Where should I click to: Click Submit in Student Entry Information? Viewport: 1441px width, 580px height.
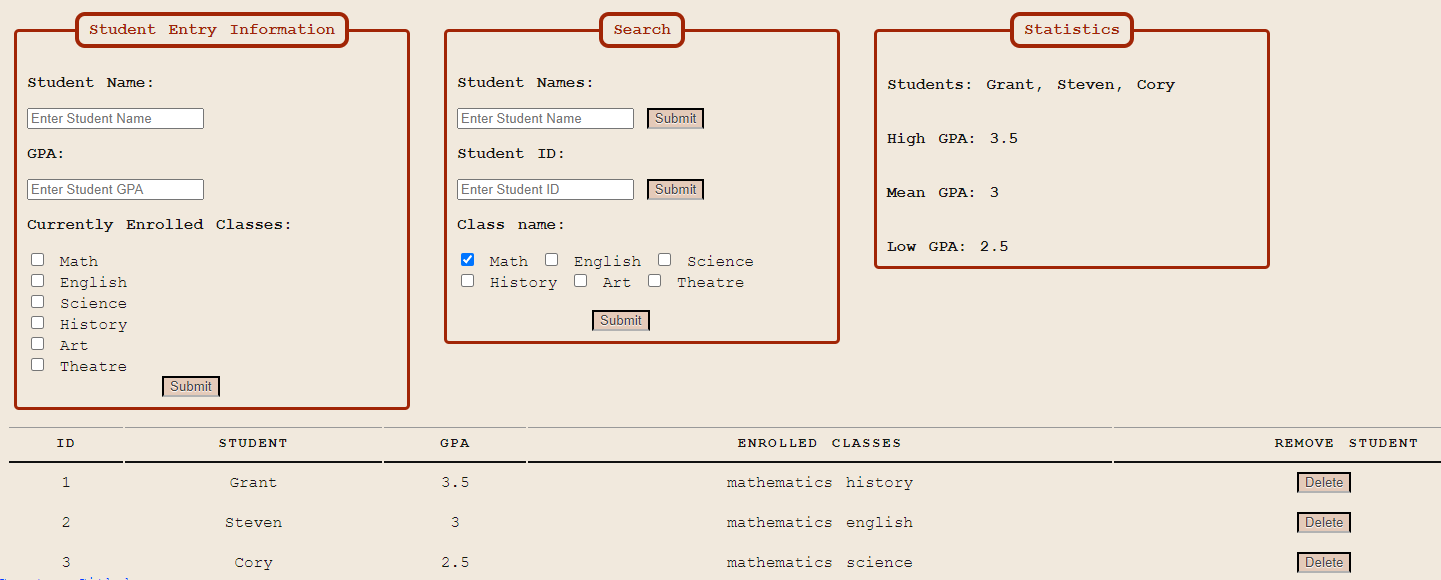tap(190, 386)
